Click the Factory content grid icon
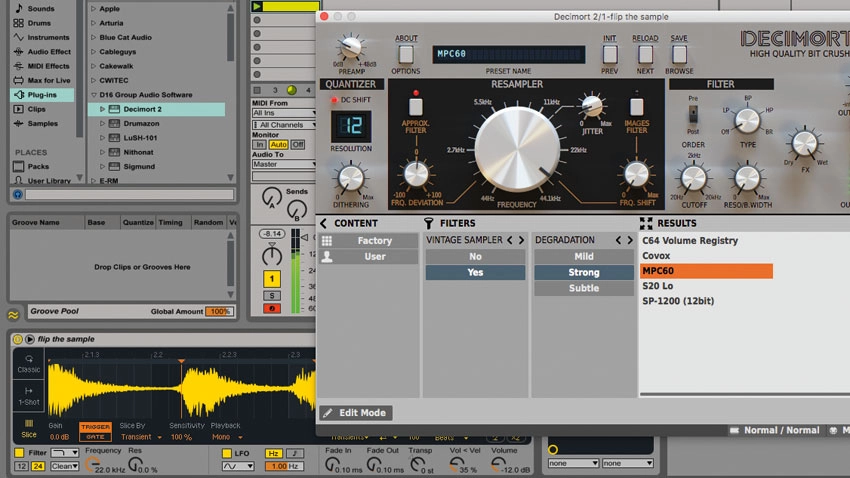Image resolution: width=850 pixels, height=478 pixels. (326, 241)
